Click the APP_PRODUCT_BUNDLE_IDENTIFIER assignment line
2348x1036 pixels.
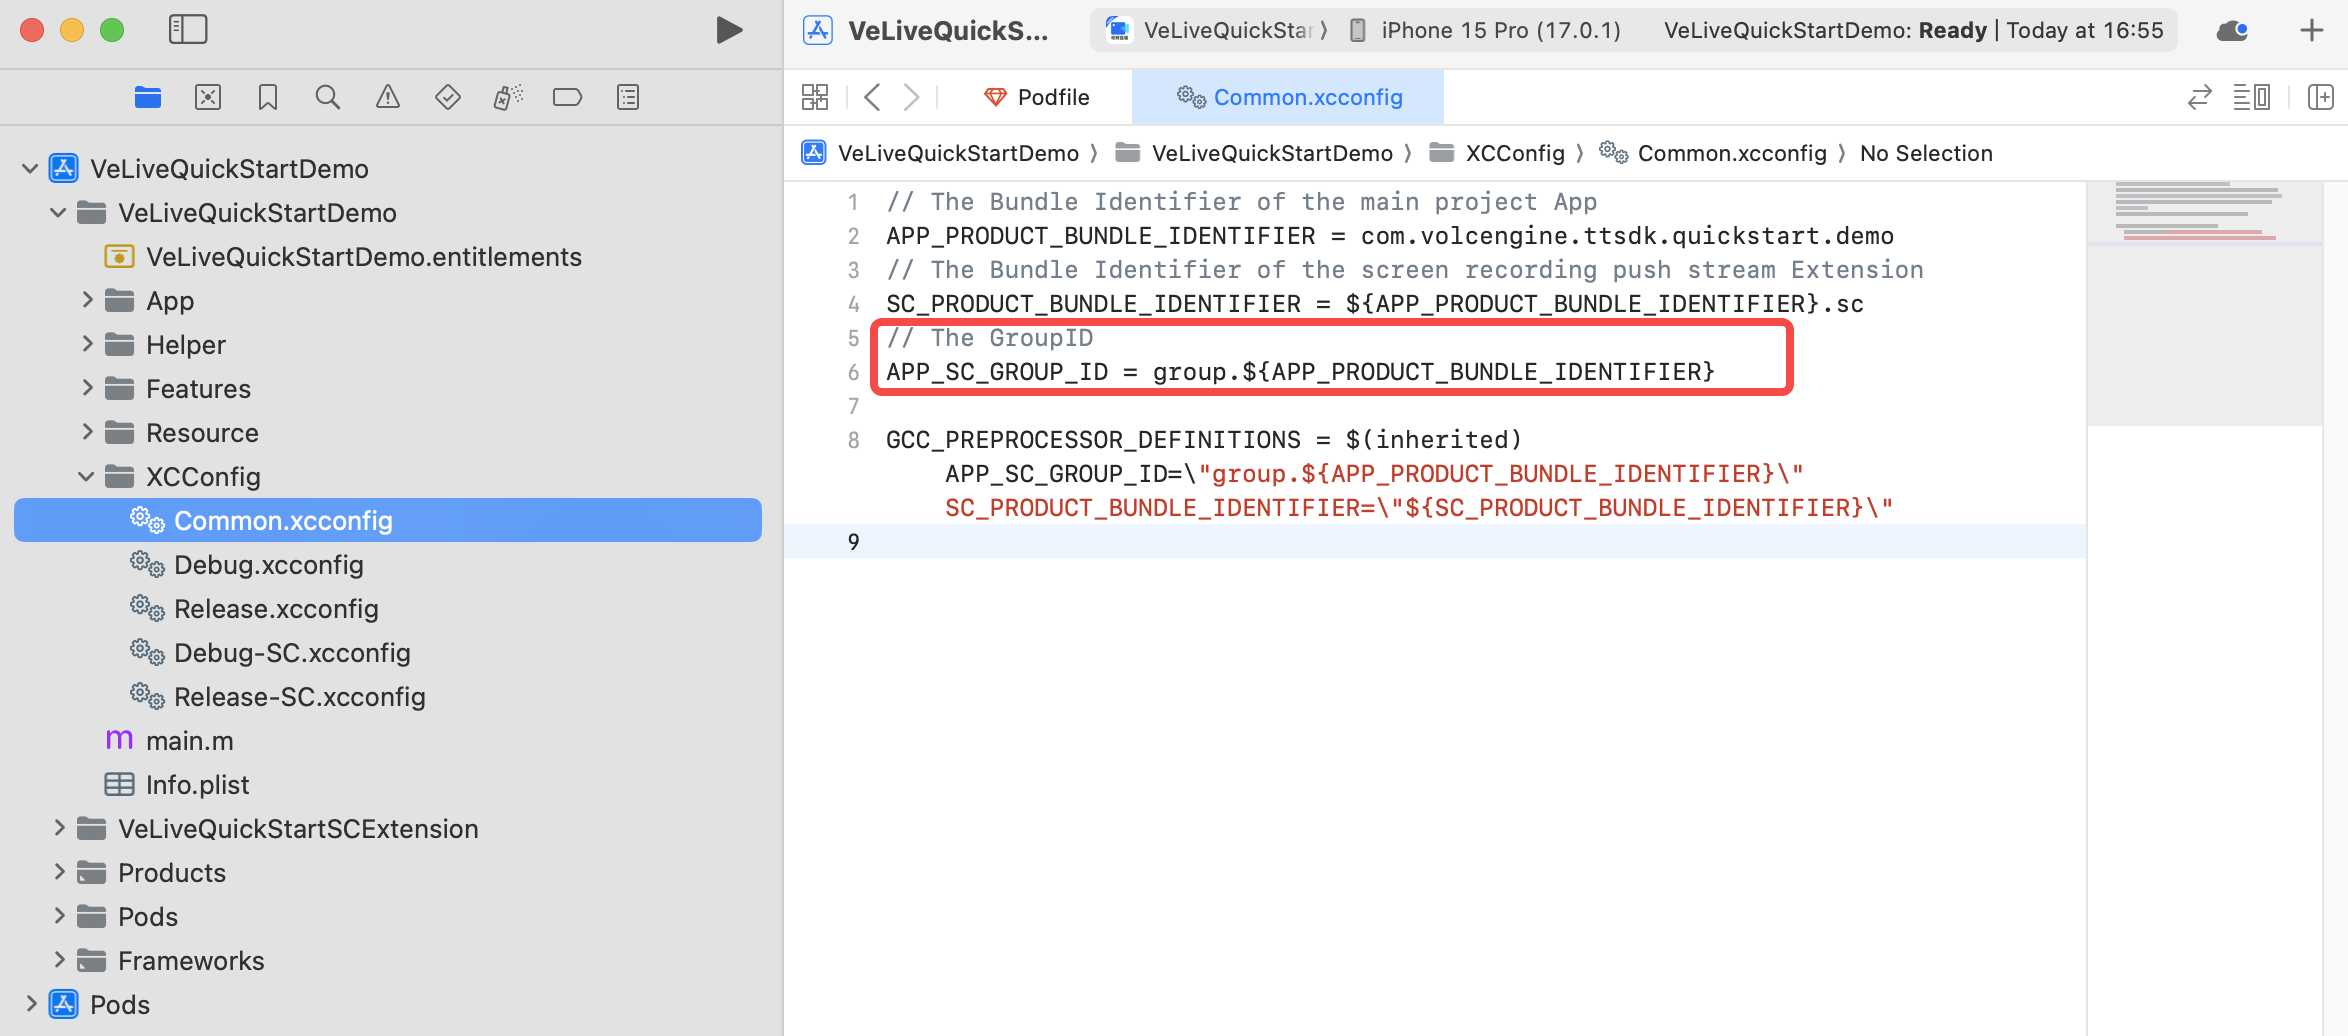click(x=1390, y=236)
